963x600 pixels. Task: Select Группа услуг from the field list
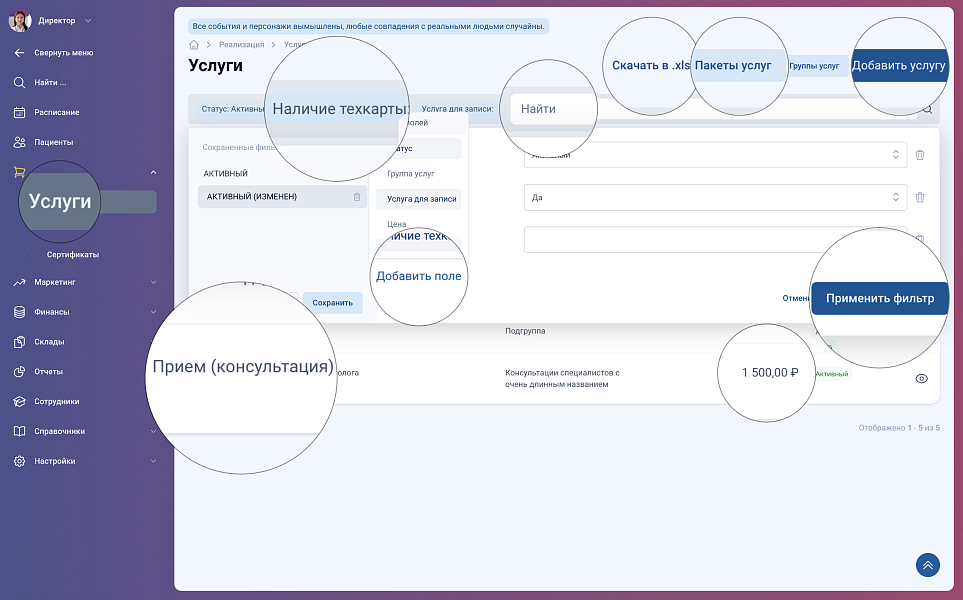pyautogui.click(x=410, y=174)
